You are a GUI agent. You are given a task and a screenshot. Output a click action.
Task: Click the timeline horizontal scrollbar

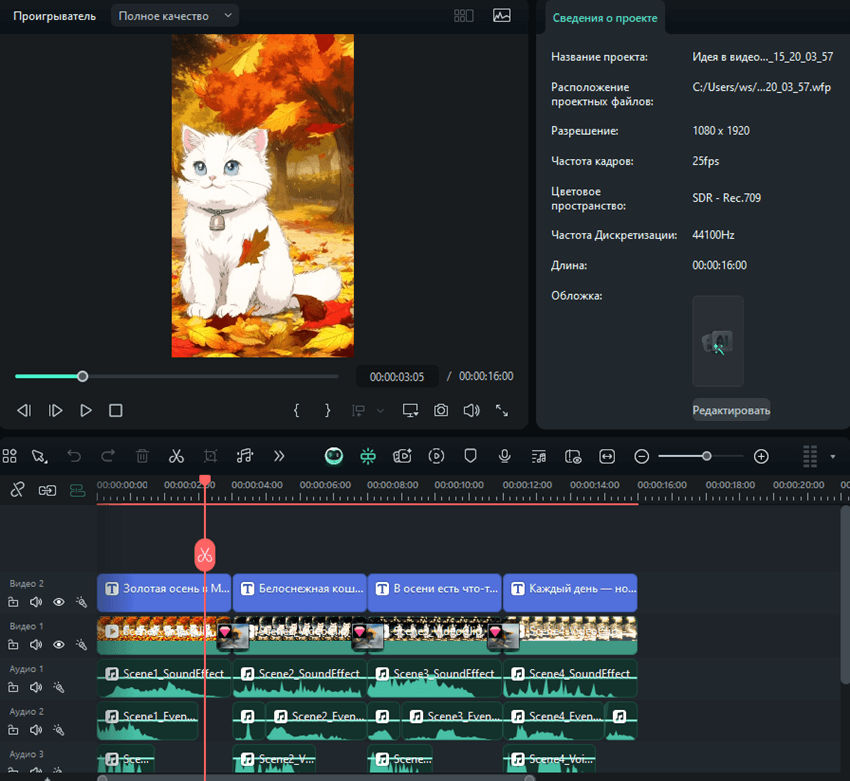pos(316,778)
